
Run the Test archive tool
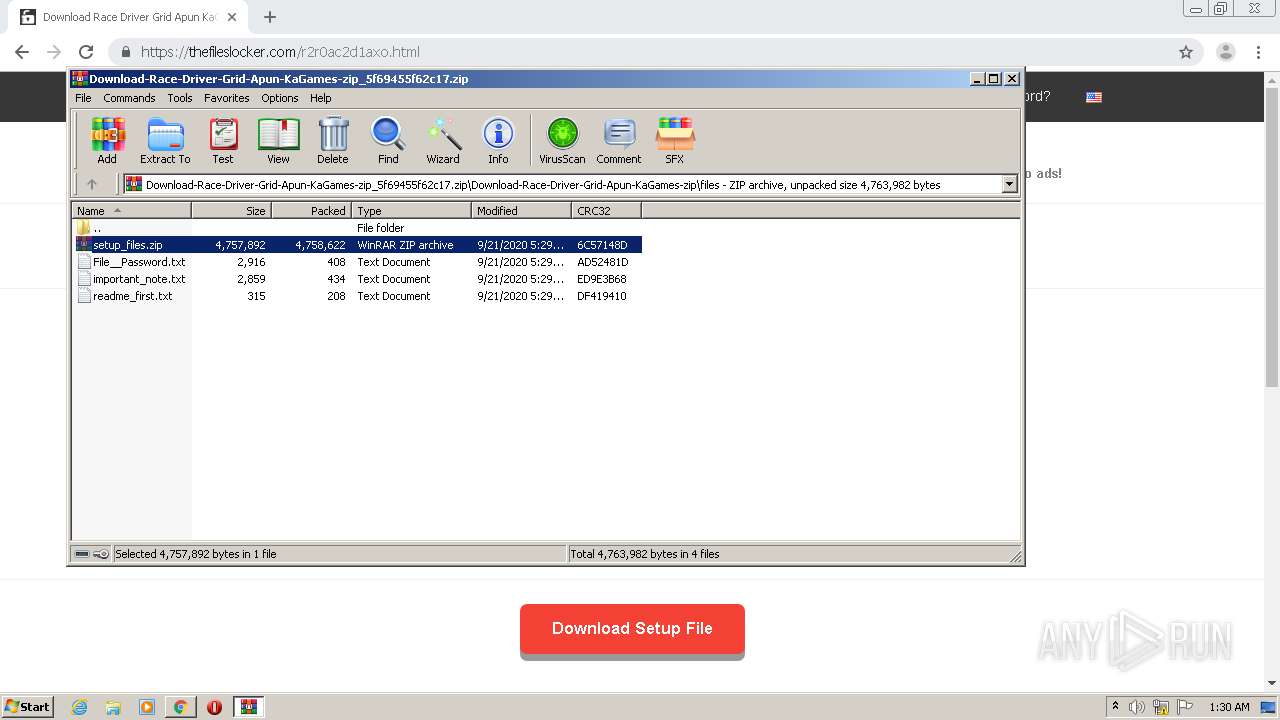coord(223,140)
